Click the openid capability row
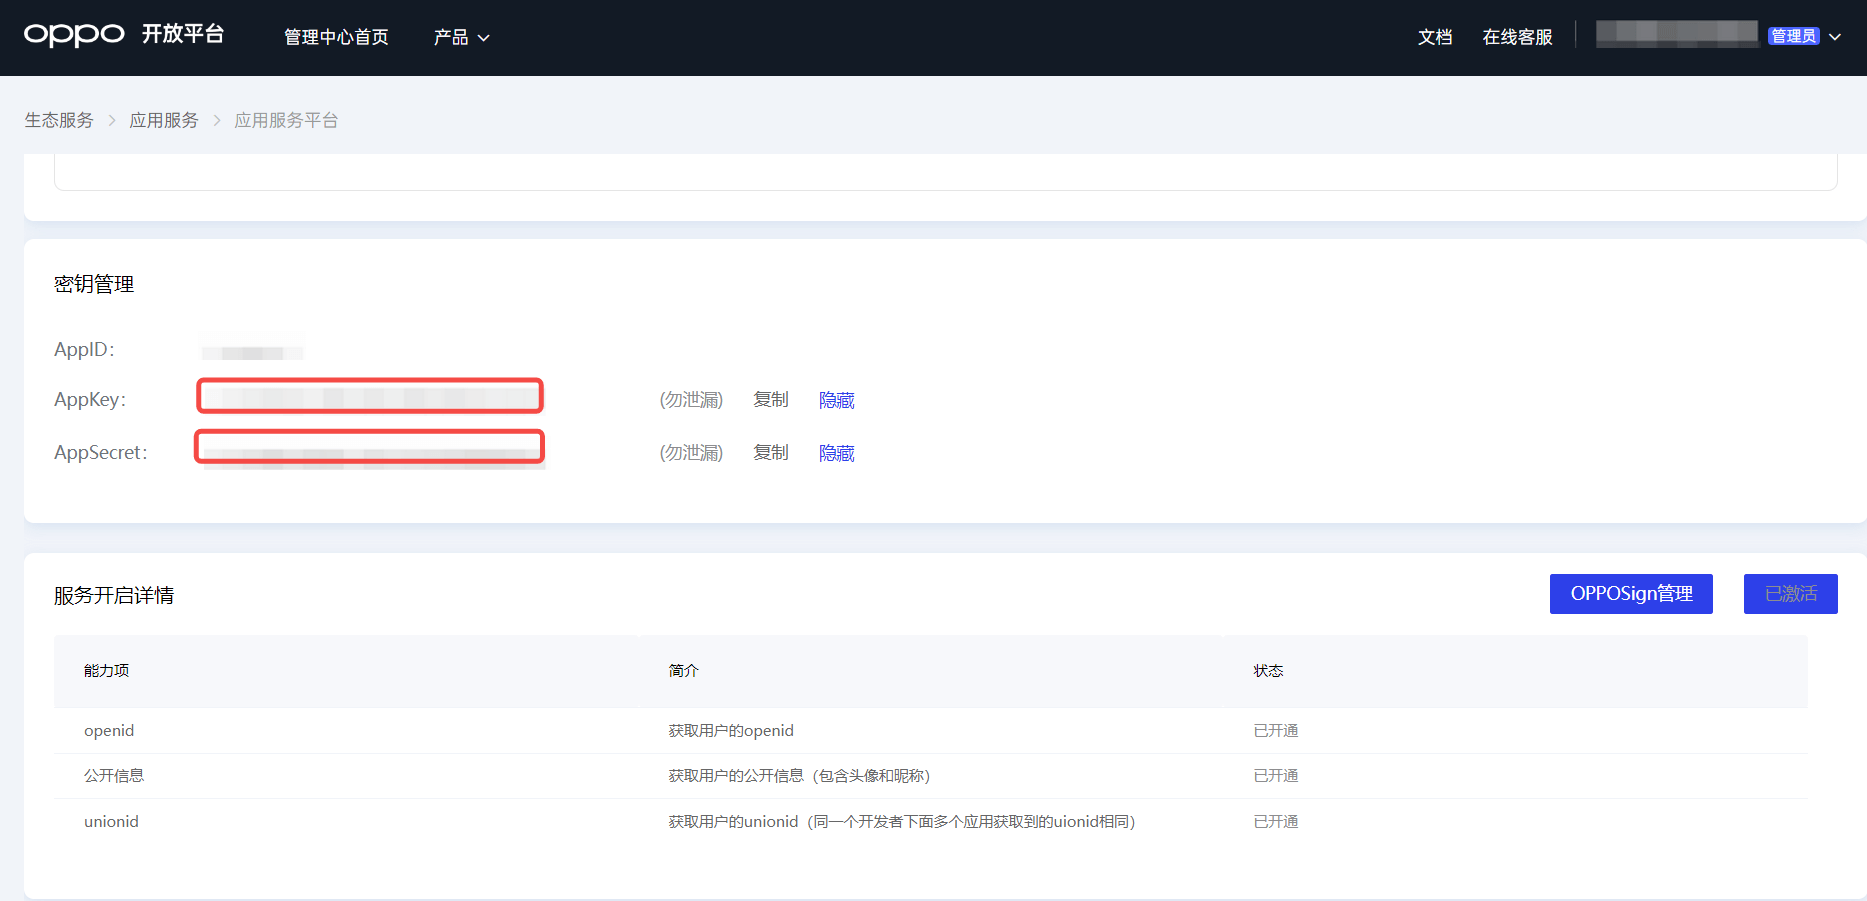Image resolution: width=1867 pixels, height=901 pixels. tap(109, 731)
